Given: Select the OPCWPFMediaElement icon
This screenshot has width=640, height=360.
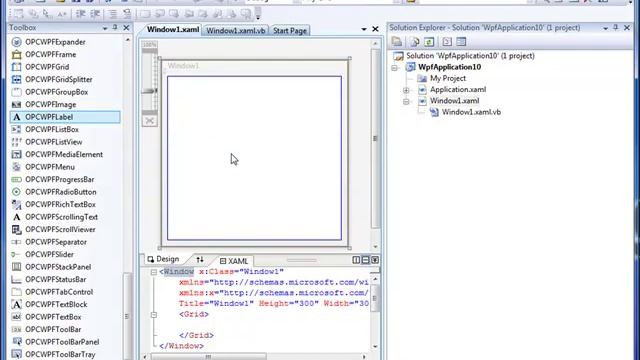Looking at the screenshot, I should (x=16, y=155).
